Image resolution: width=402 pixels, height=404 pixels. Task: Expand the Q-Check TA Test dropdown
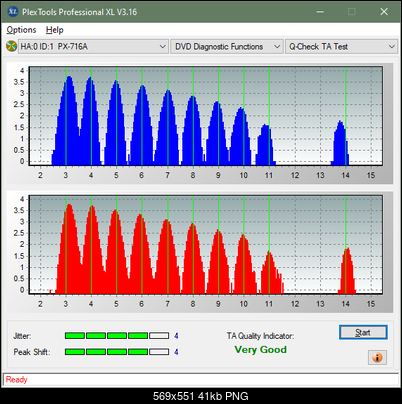click(x=341, y=47)
